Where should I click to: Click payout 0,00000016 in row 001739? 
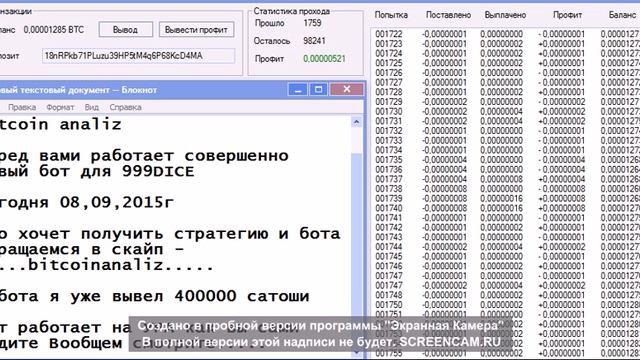[x=501, y=198]
